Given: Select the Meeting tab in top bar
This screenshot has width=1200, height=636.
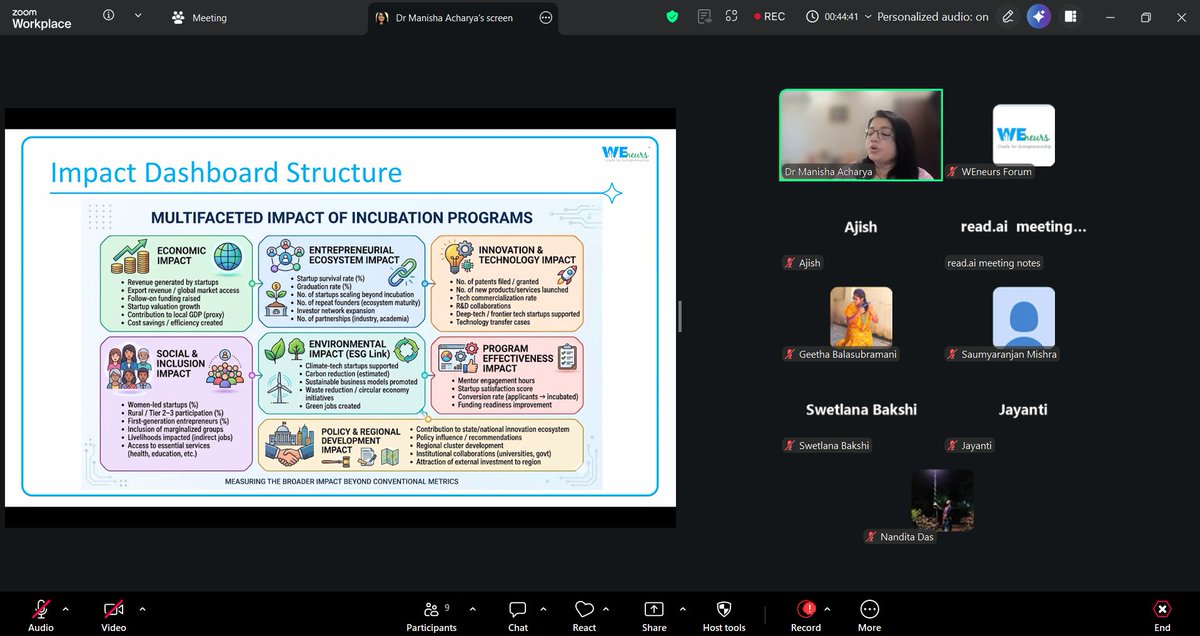Looking at the screenshot, I should 199,17.
